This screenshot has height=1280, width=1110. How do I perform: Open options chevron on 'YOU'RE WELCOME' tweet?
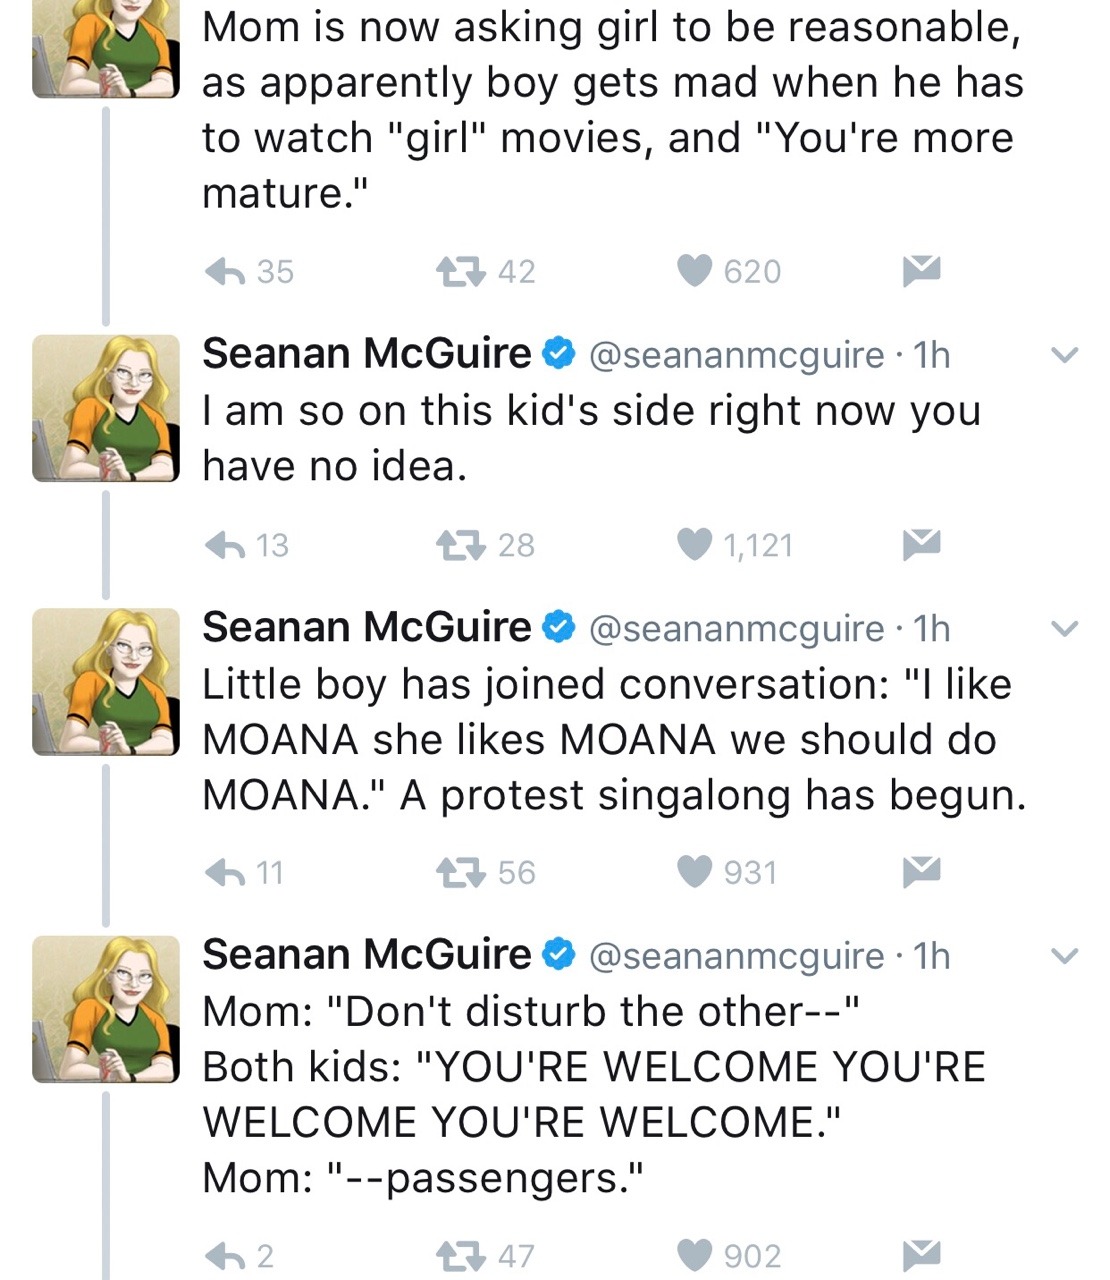click(1066, 957)
